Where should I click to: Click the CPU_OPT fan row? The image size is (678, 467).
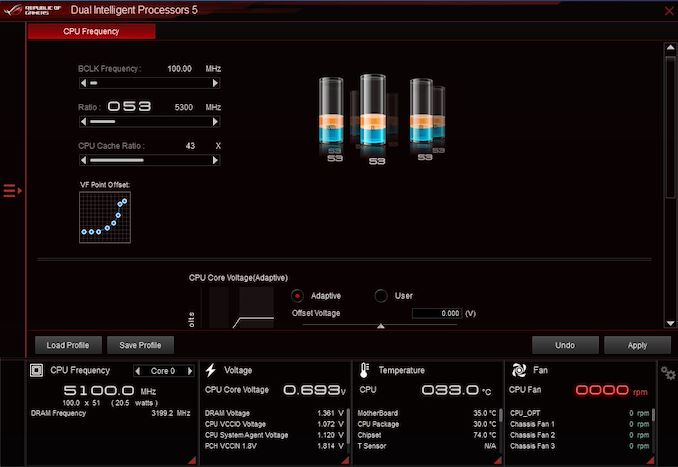(579, 413)
